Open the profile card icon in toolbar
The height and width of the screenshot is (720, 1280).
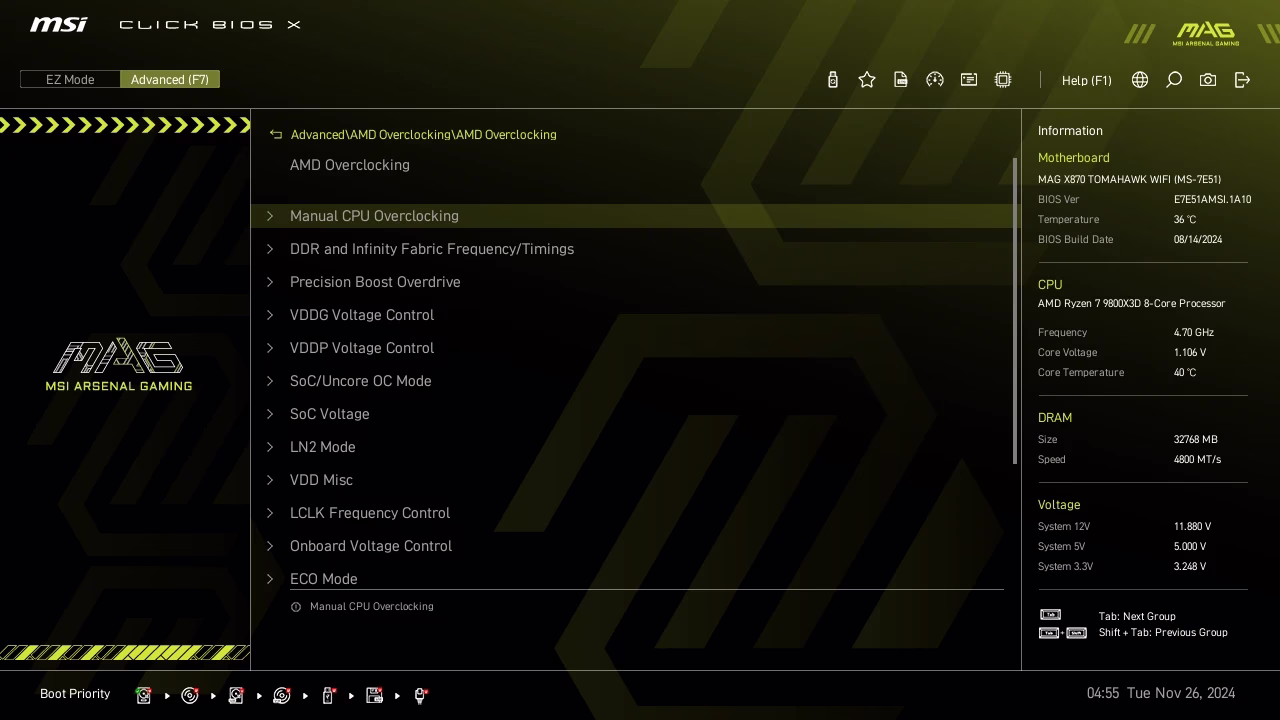(969, 80)
